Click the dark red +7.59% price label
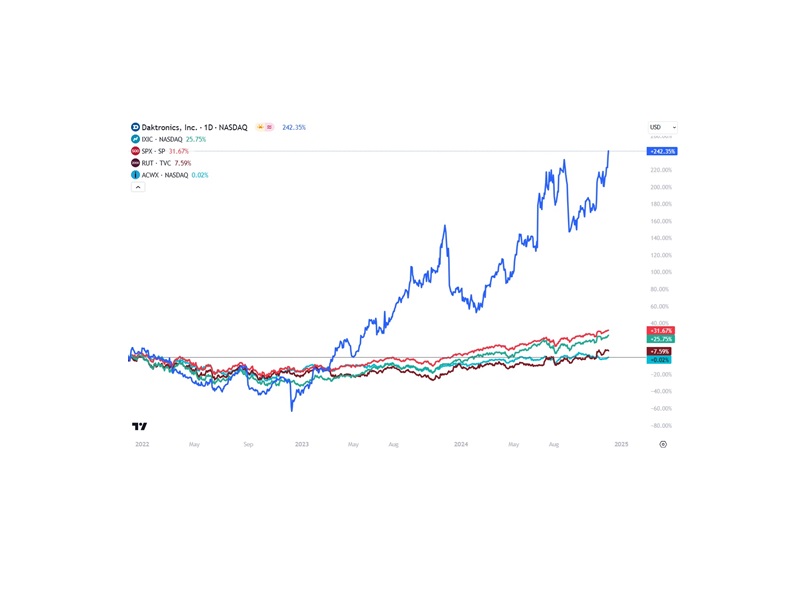 pyautogui.click(x=659, y=351)
